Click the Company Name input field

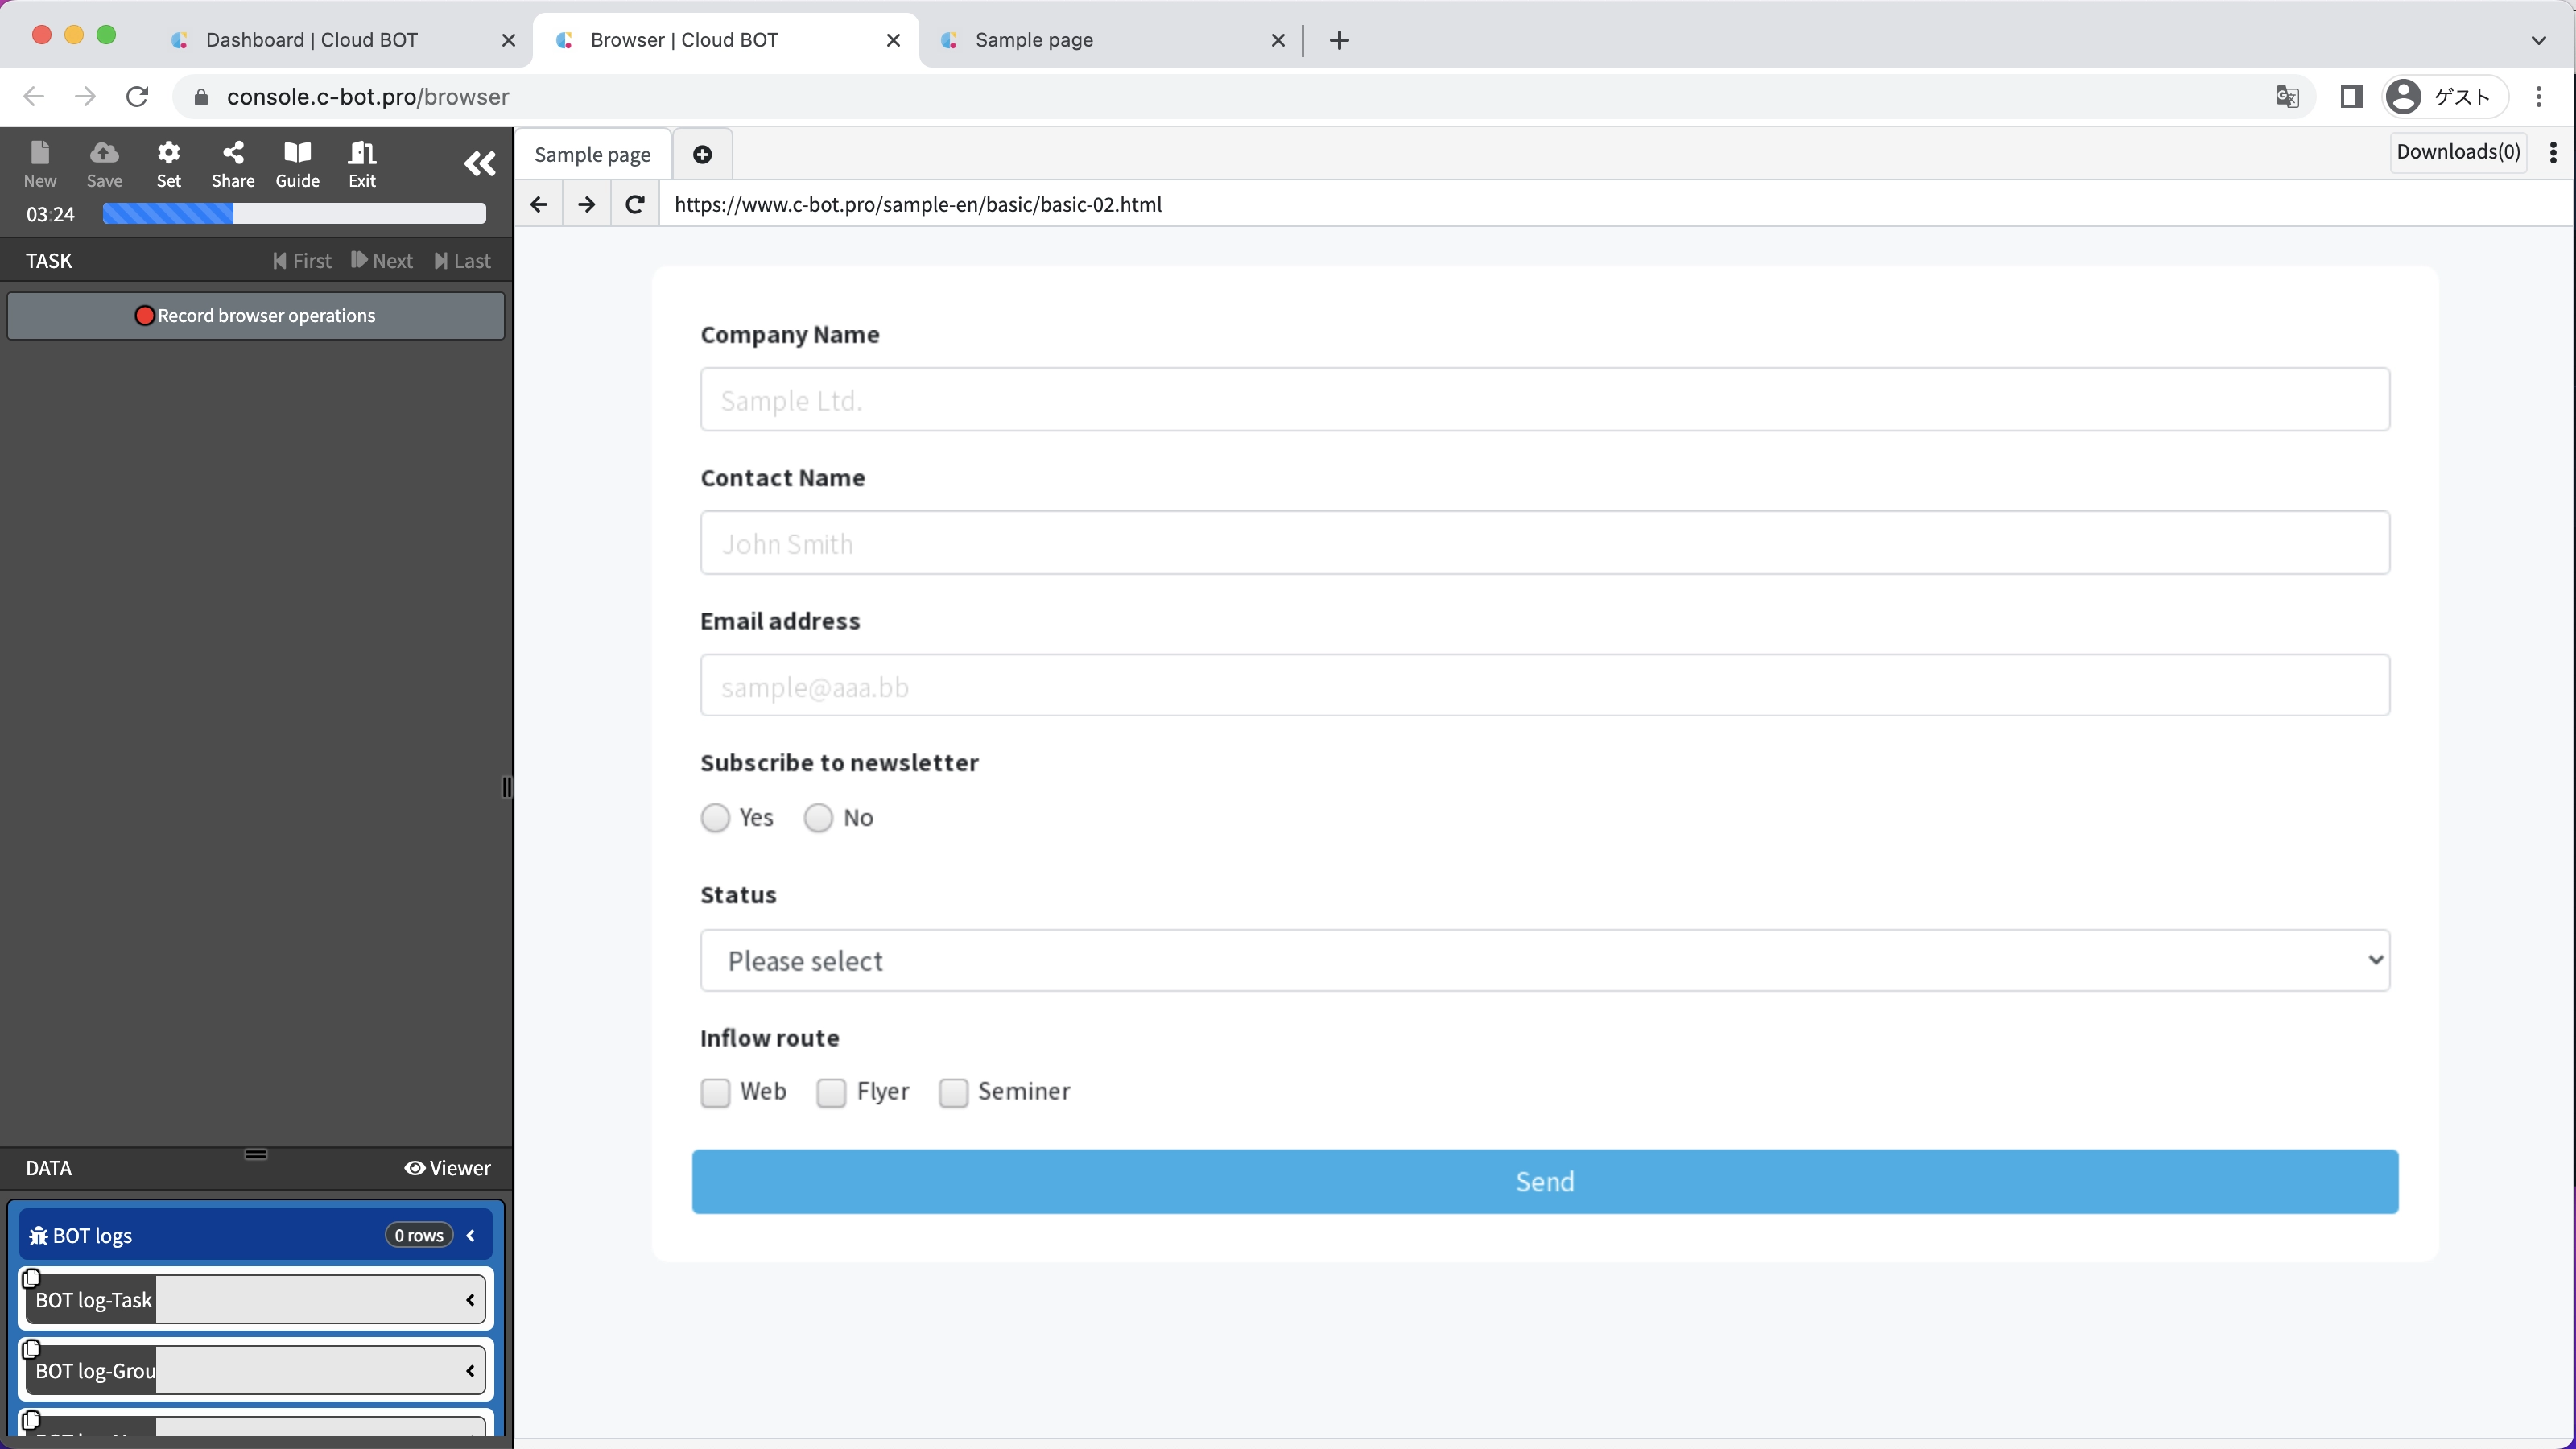1544,400
